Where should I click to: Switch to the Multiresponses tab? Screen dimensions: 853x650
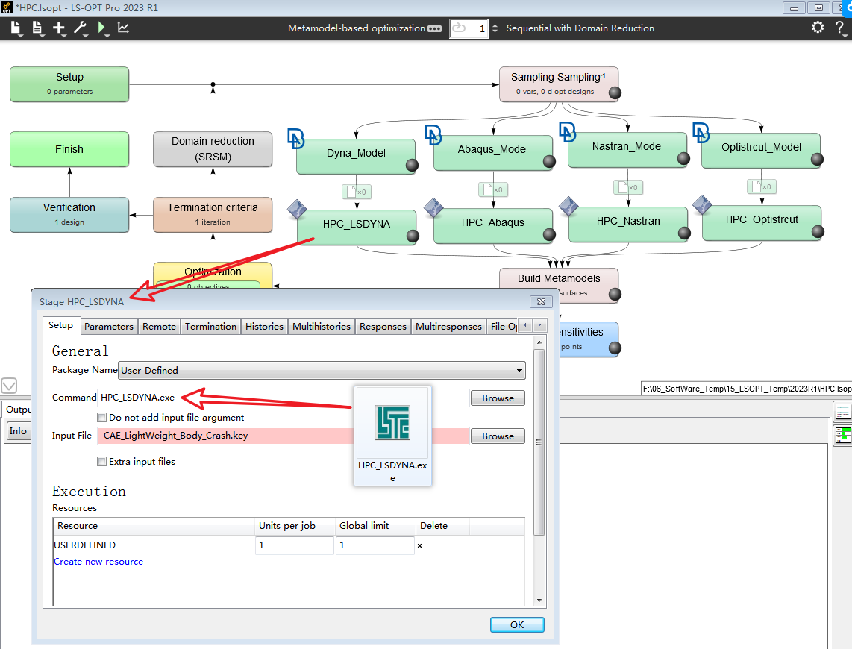[x=449, y=327]
